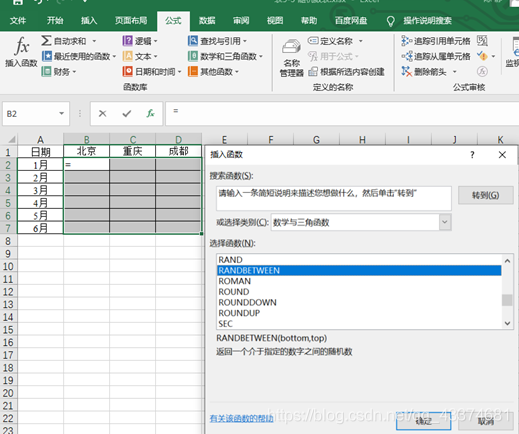The width and height of the screenshot is (519, 434).
Task: Open the 数学与三角函数 category combo box
Action: (x=361, y=222)
